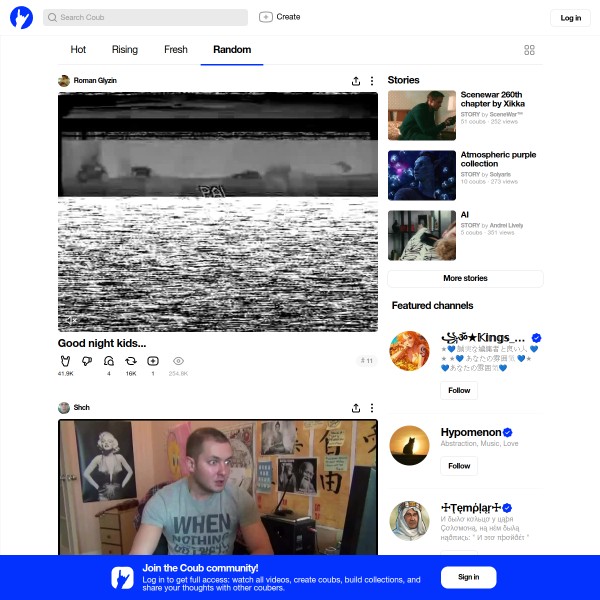This screenshot has height=600, width=600.
Task: Open Shch's channel avatar
Action: click(x=64, y=408)
